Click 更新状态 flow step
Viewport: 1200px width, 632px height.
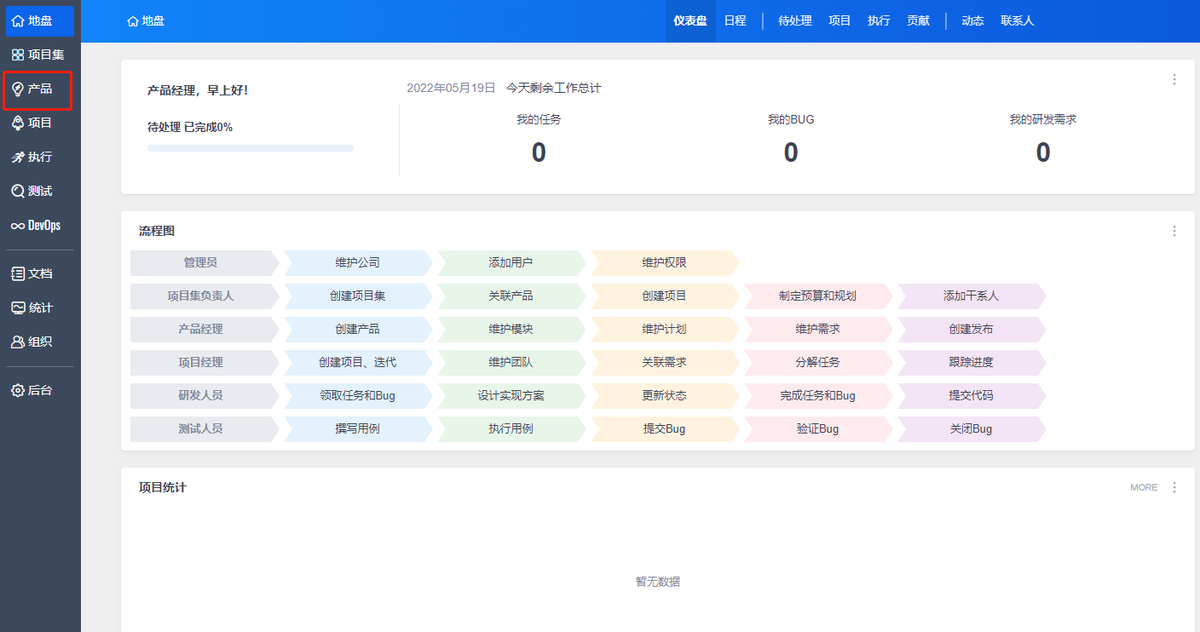(x=664, y=396)
